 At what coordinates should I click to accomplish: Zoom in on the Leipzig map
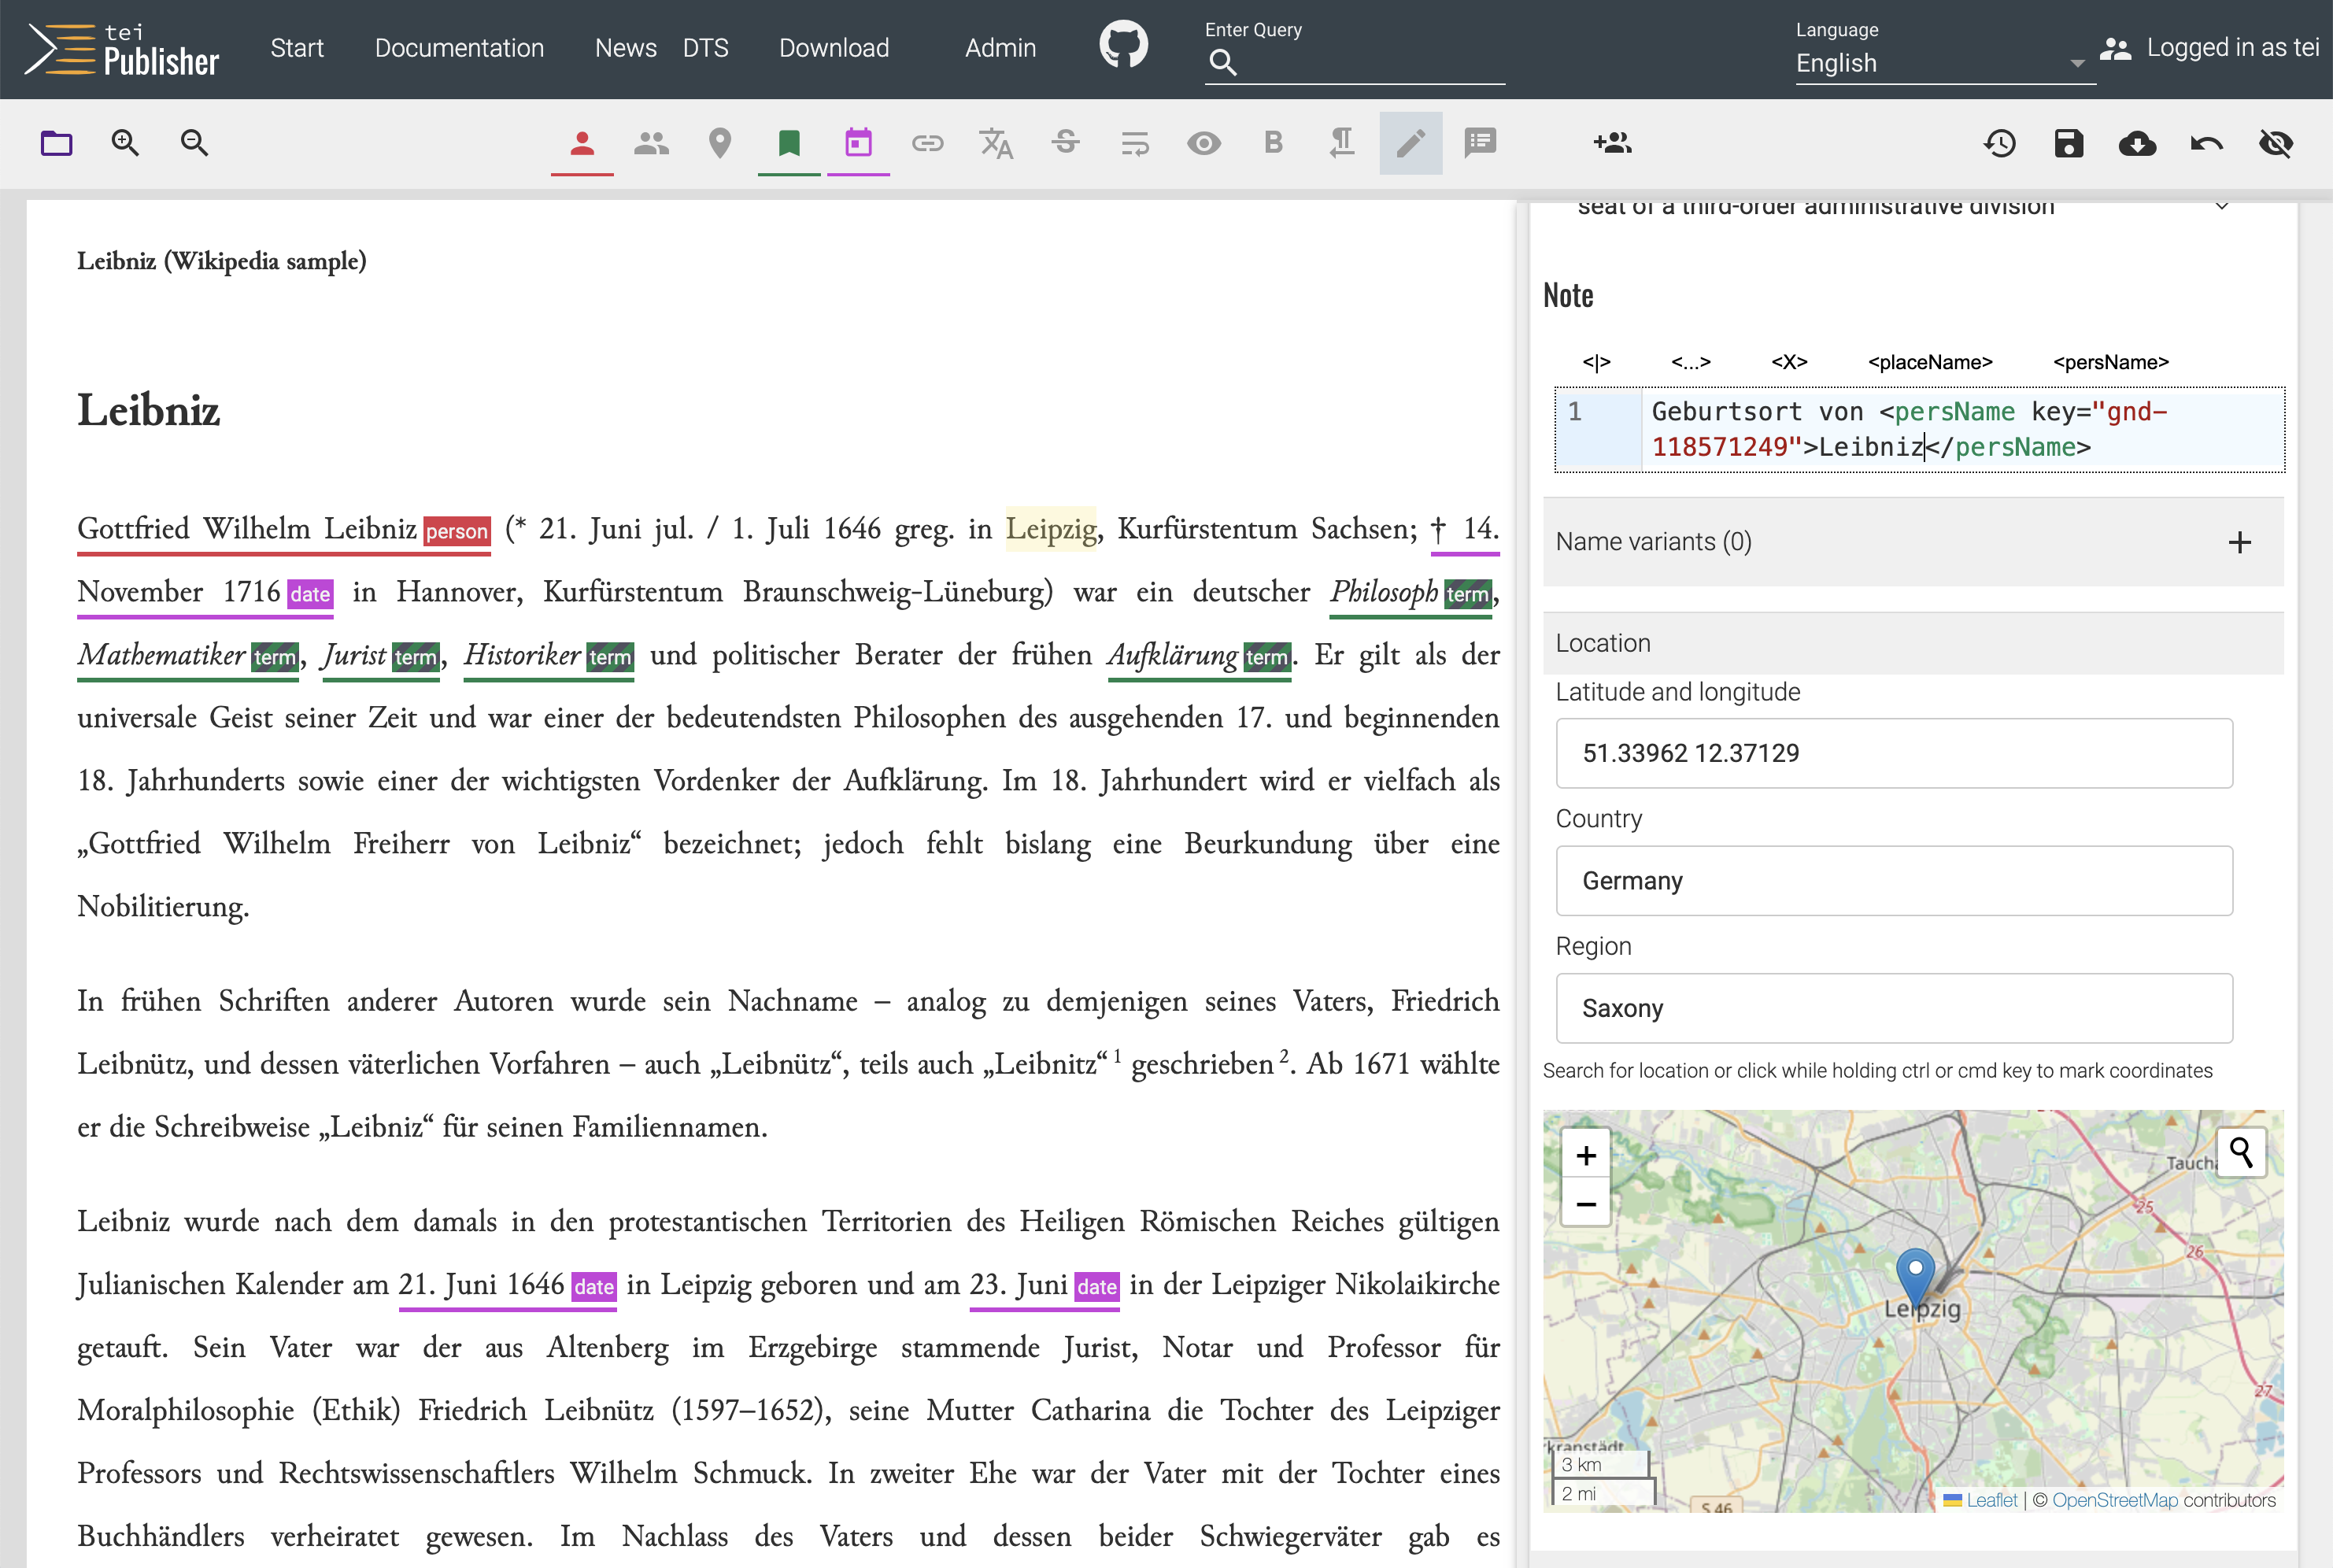[1586, 1155]
